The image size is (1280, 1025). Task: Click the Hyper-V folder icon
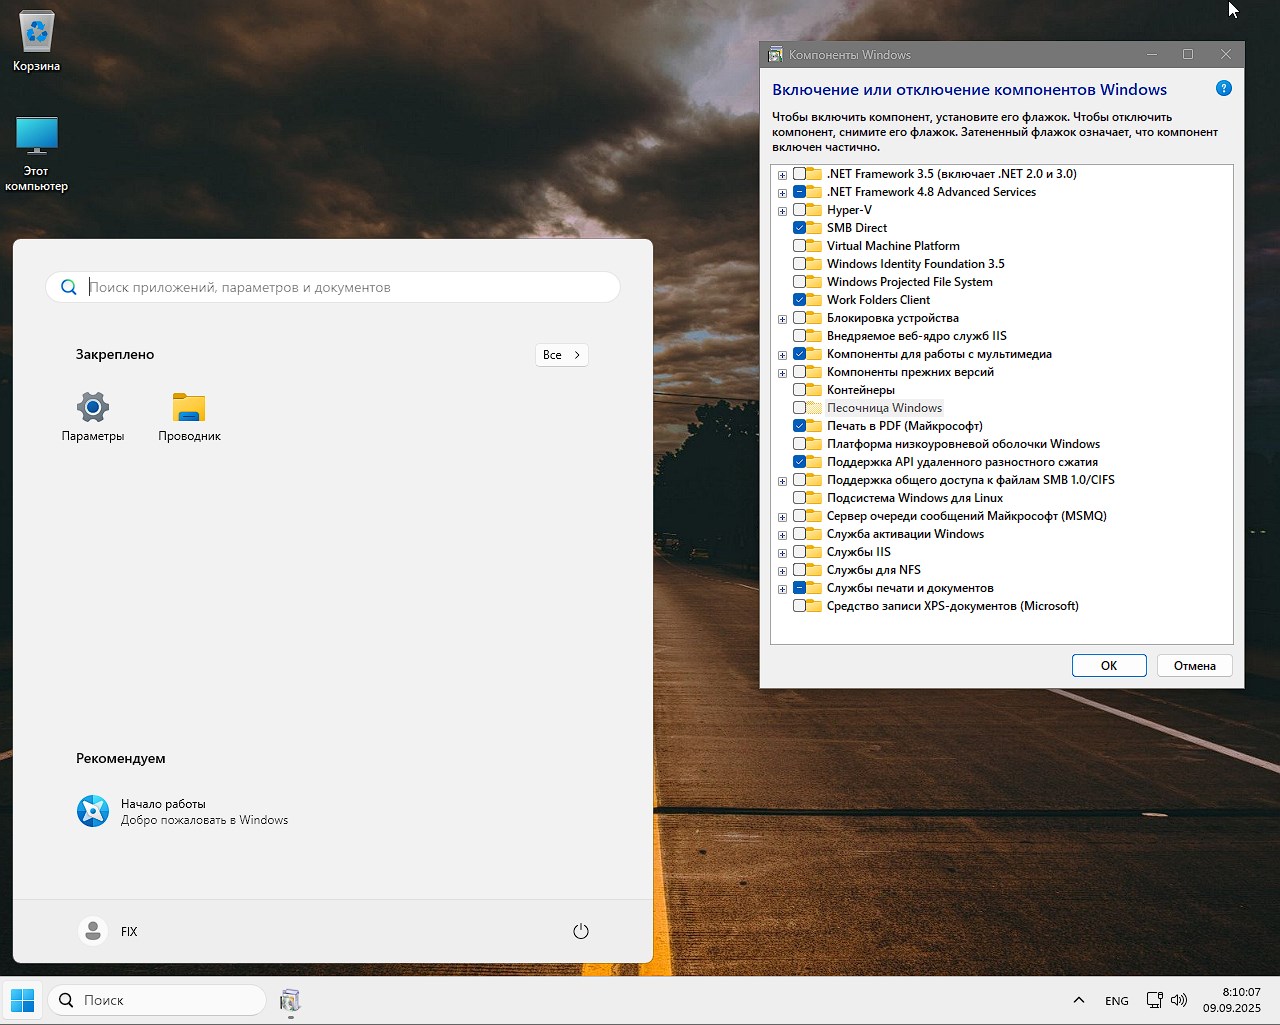pos(815,210)
